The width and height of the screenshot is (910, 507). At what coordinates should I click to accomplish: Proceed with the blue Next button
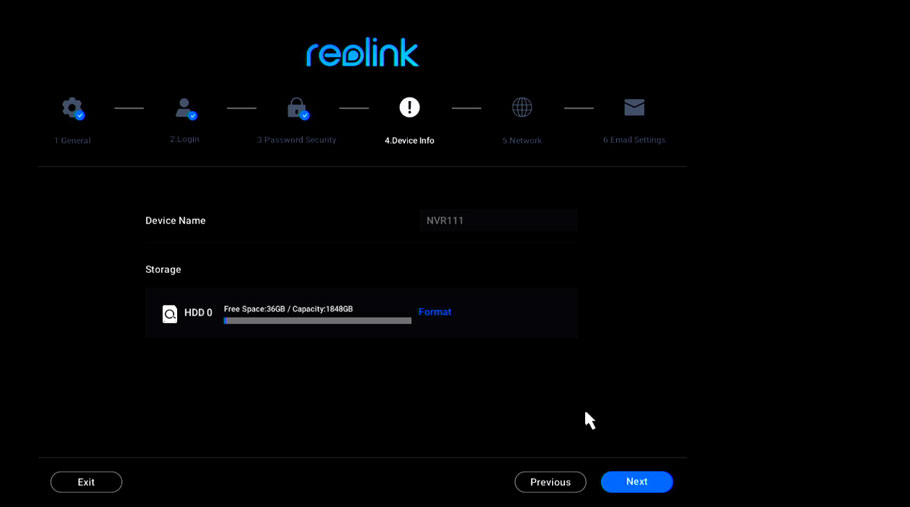(637, 482)
